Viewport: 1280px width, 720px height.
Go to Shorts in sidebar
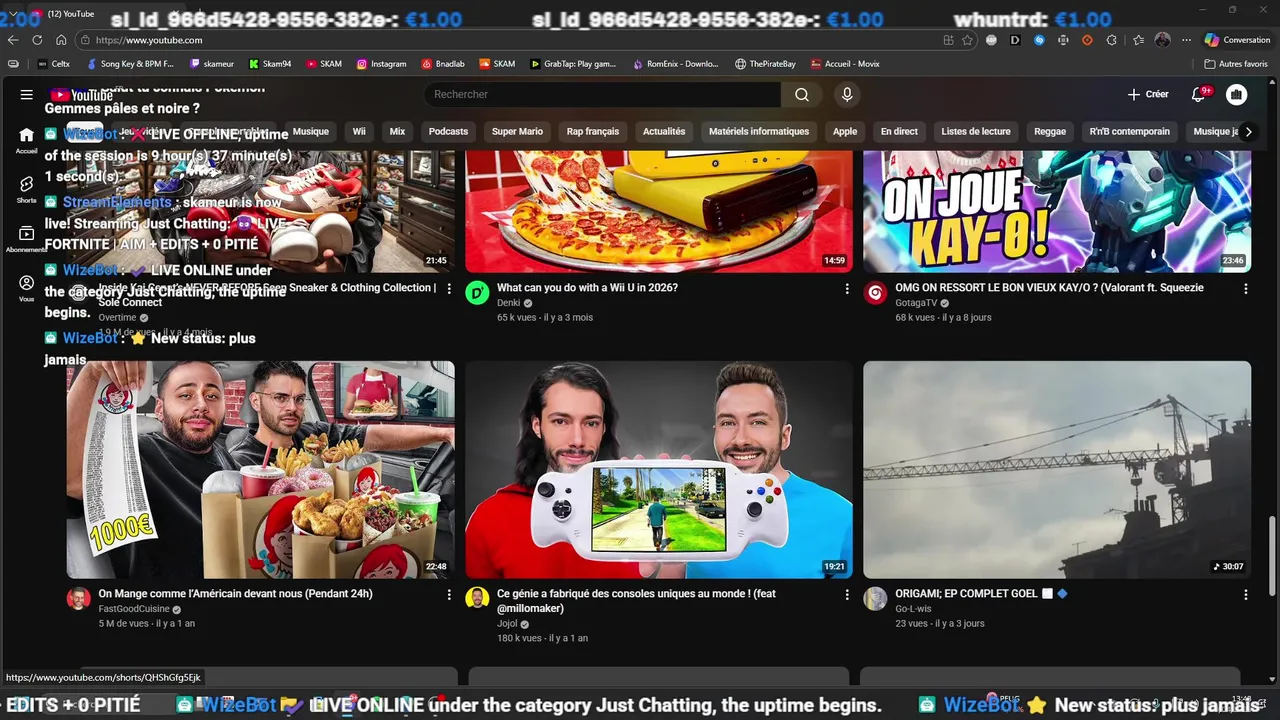coord(26,189)
